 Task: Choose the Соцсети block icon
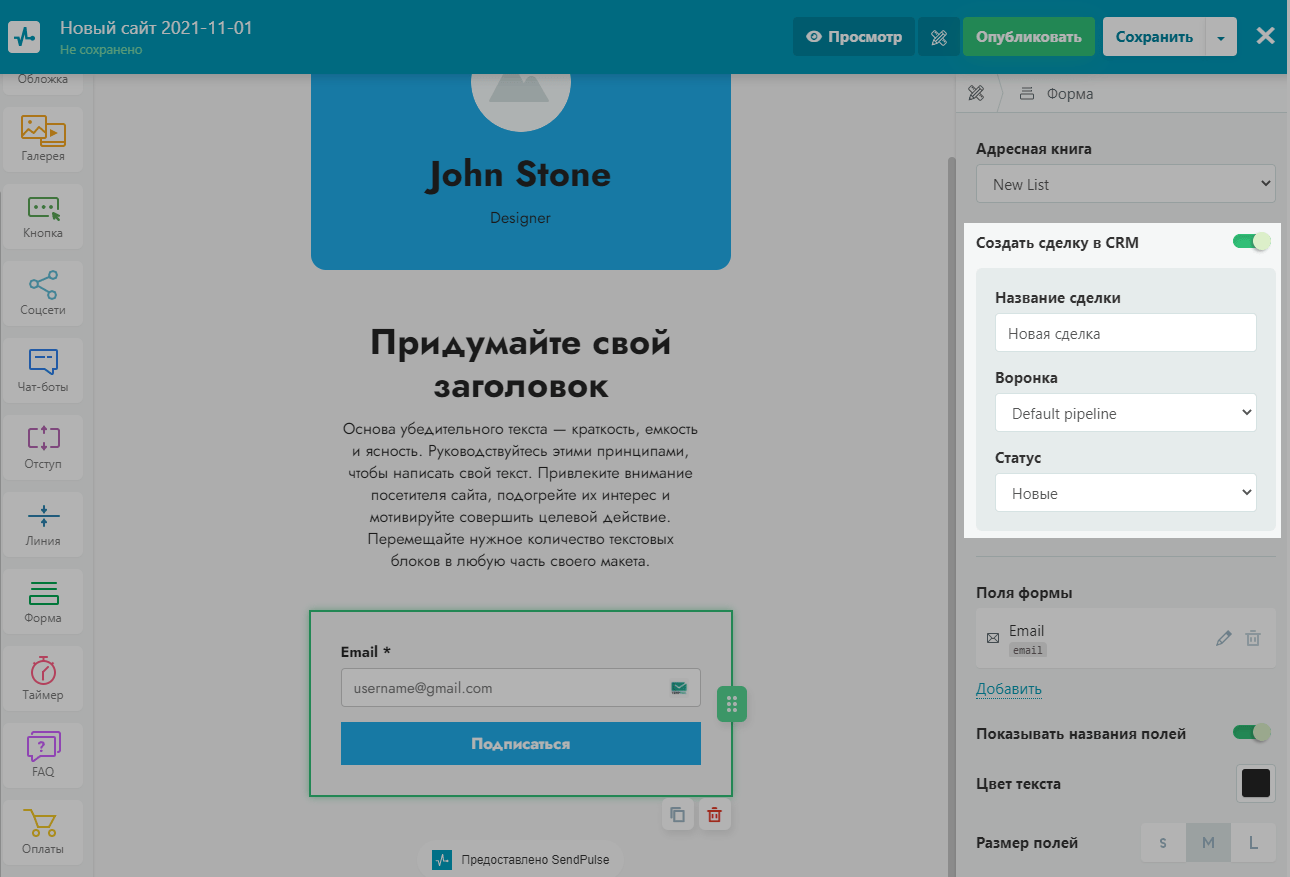click(43, 293)
